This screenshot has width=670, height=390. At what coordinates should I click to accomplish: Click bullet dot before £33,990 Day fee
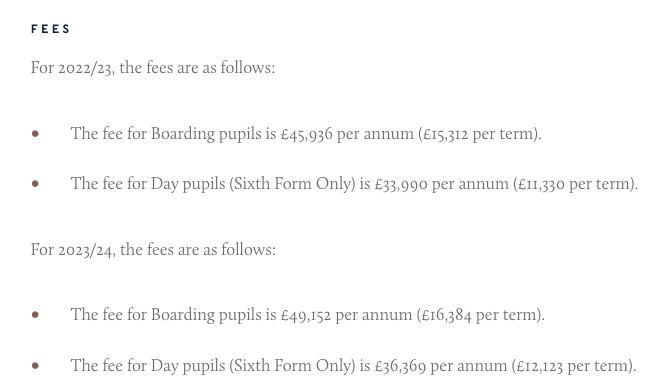coord(35,184)
